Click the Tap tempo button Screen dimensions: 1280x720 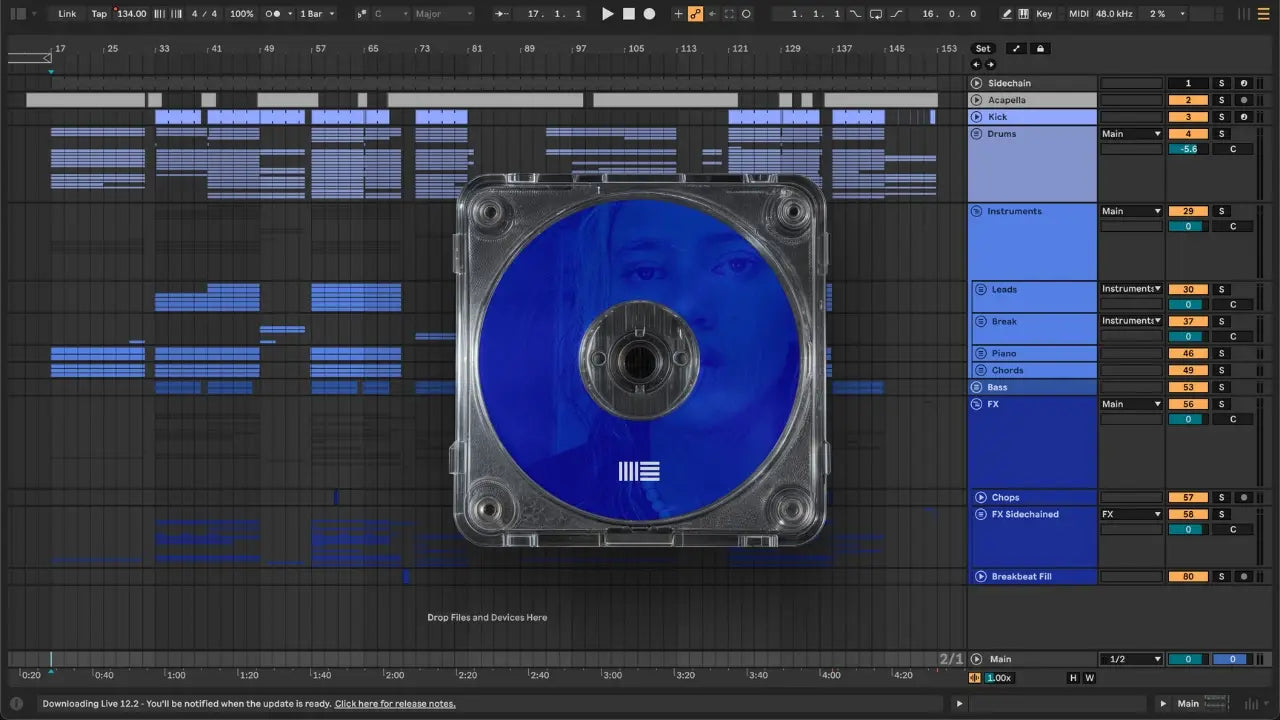coord(99,14)
